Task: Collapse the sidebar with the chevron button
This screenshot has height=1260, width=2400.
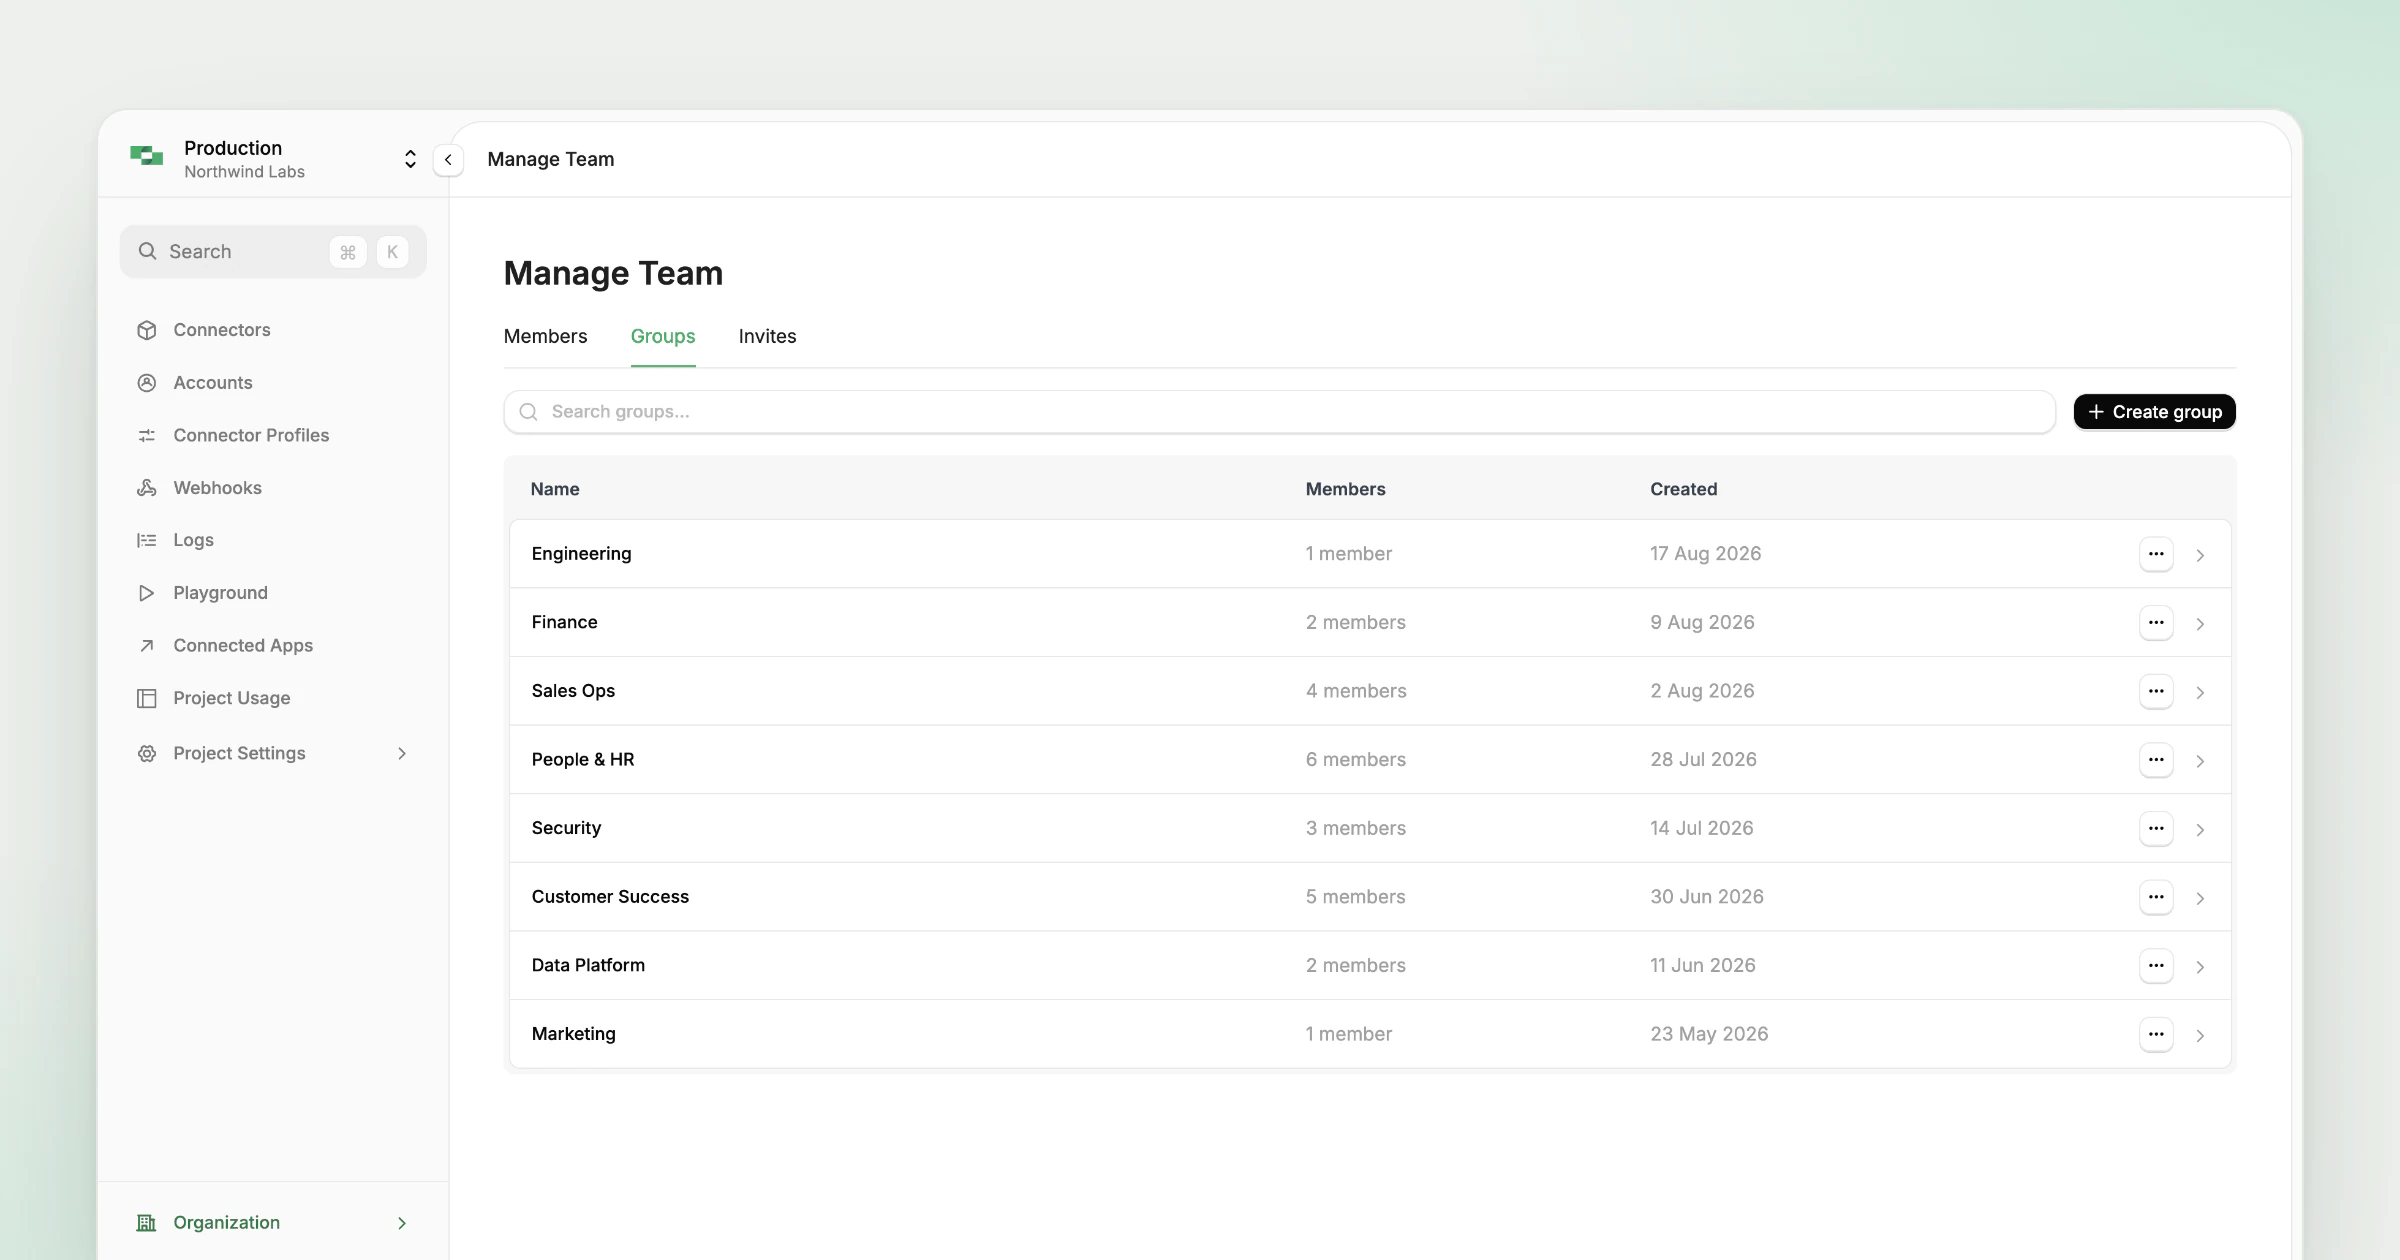Action: 448,160
